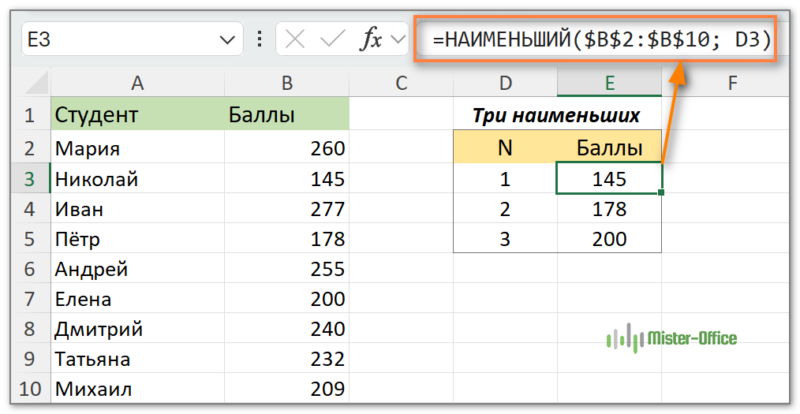Image resolution: width=800 pixels, height=414 pixels.
Task: Click the cancel (X) formula icon
Action: click(294, 40)
